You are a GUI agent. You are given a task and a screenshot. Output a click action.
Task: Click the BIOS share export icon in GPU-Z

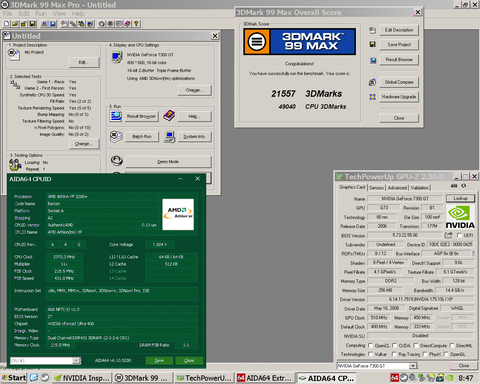coord(449,235)
